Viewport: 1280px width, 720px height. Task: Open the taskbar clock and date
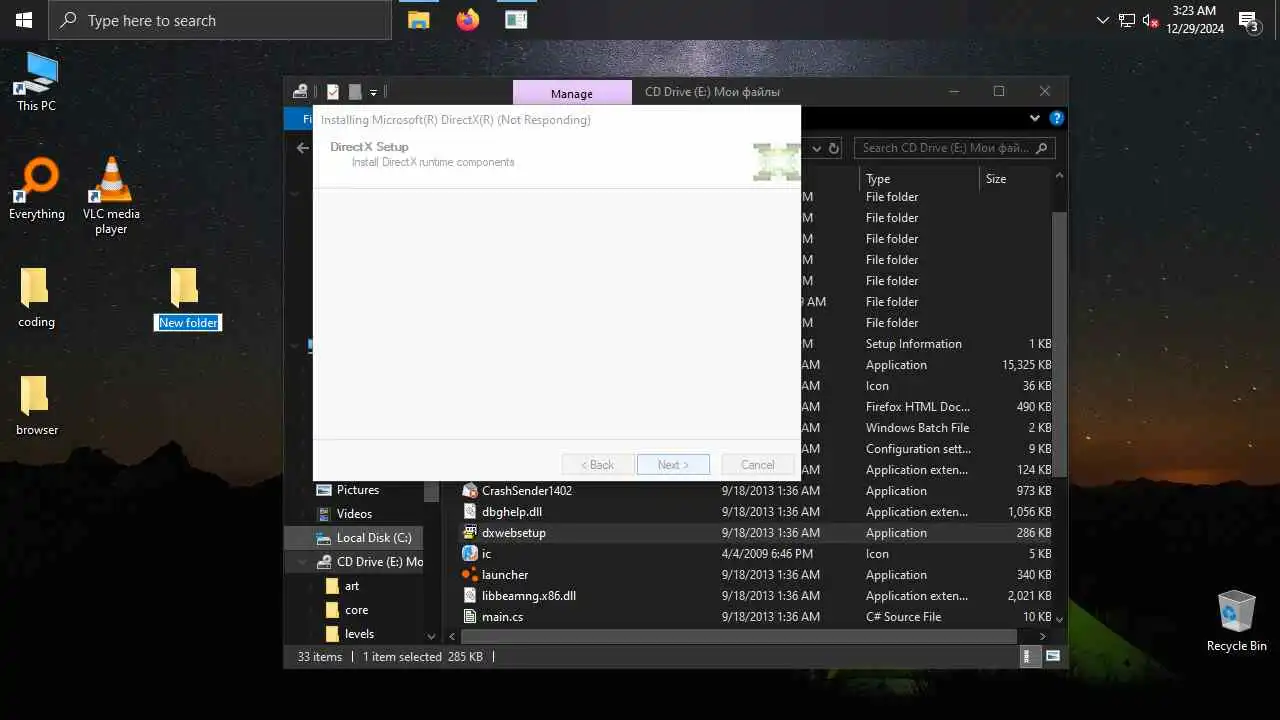(x=1195, y=20)
